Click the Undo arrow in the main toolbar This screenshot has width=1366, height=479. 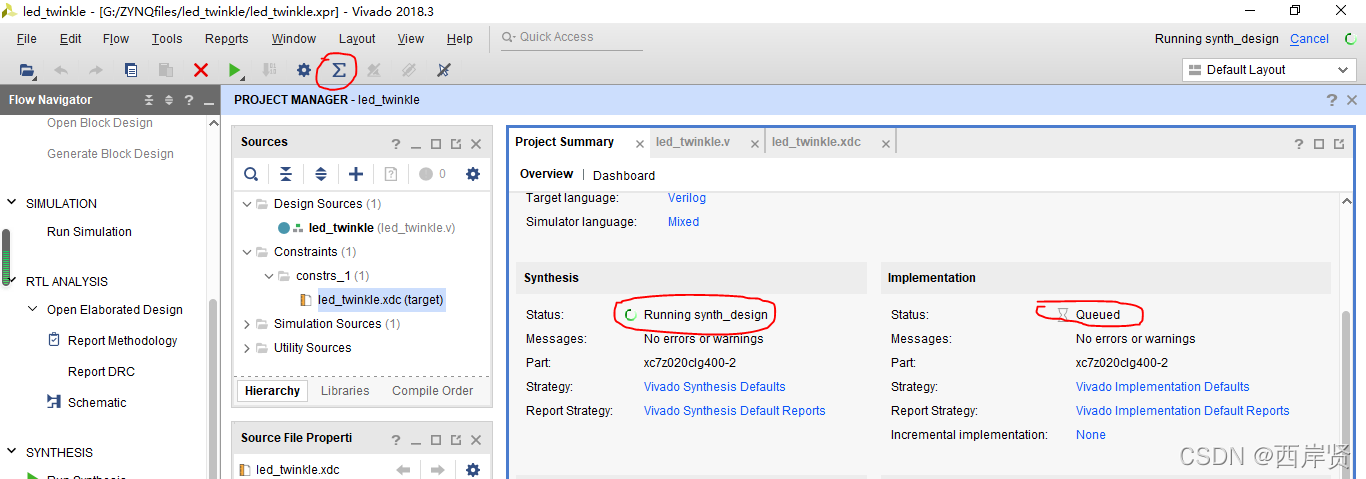[61, 70]
